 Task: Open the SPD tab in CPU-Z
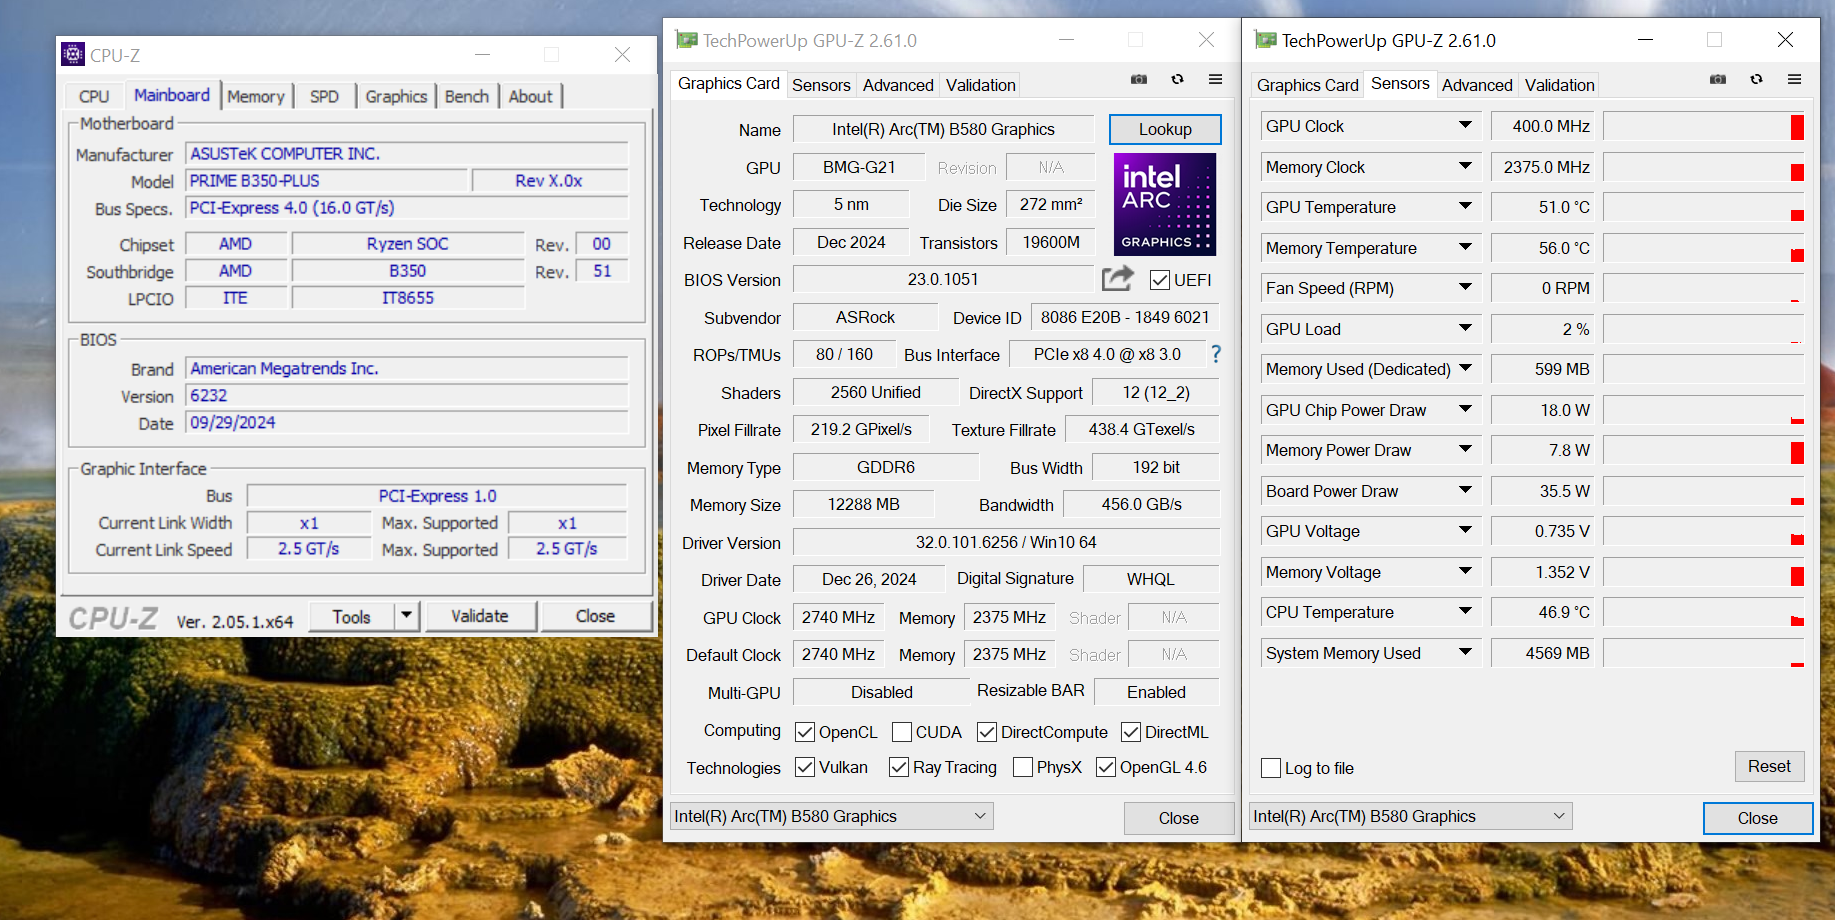pos(324,96)
